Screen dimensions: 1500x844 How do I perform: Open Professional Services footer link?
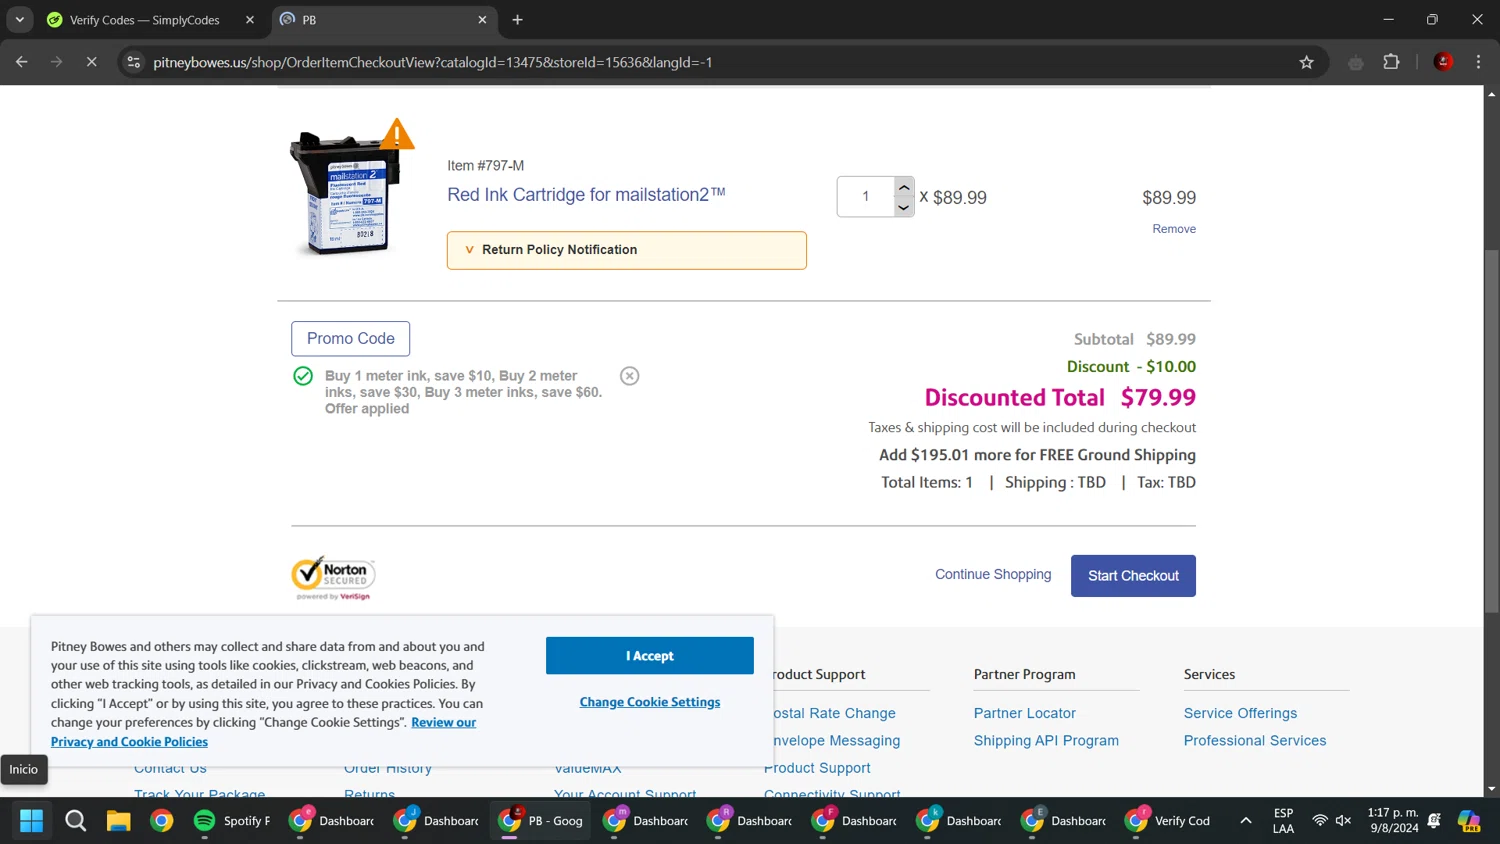click(x=1255, y=741)
